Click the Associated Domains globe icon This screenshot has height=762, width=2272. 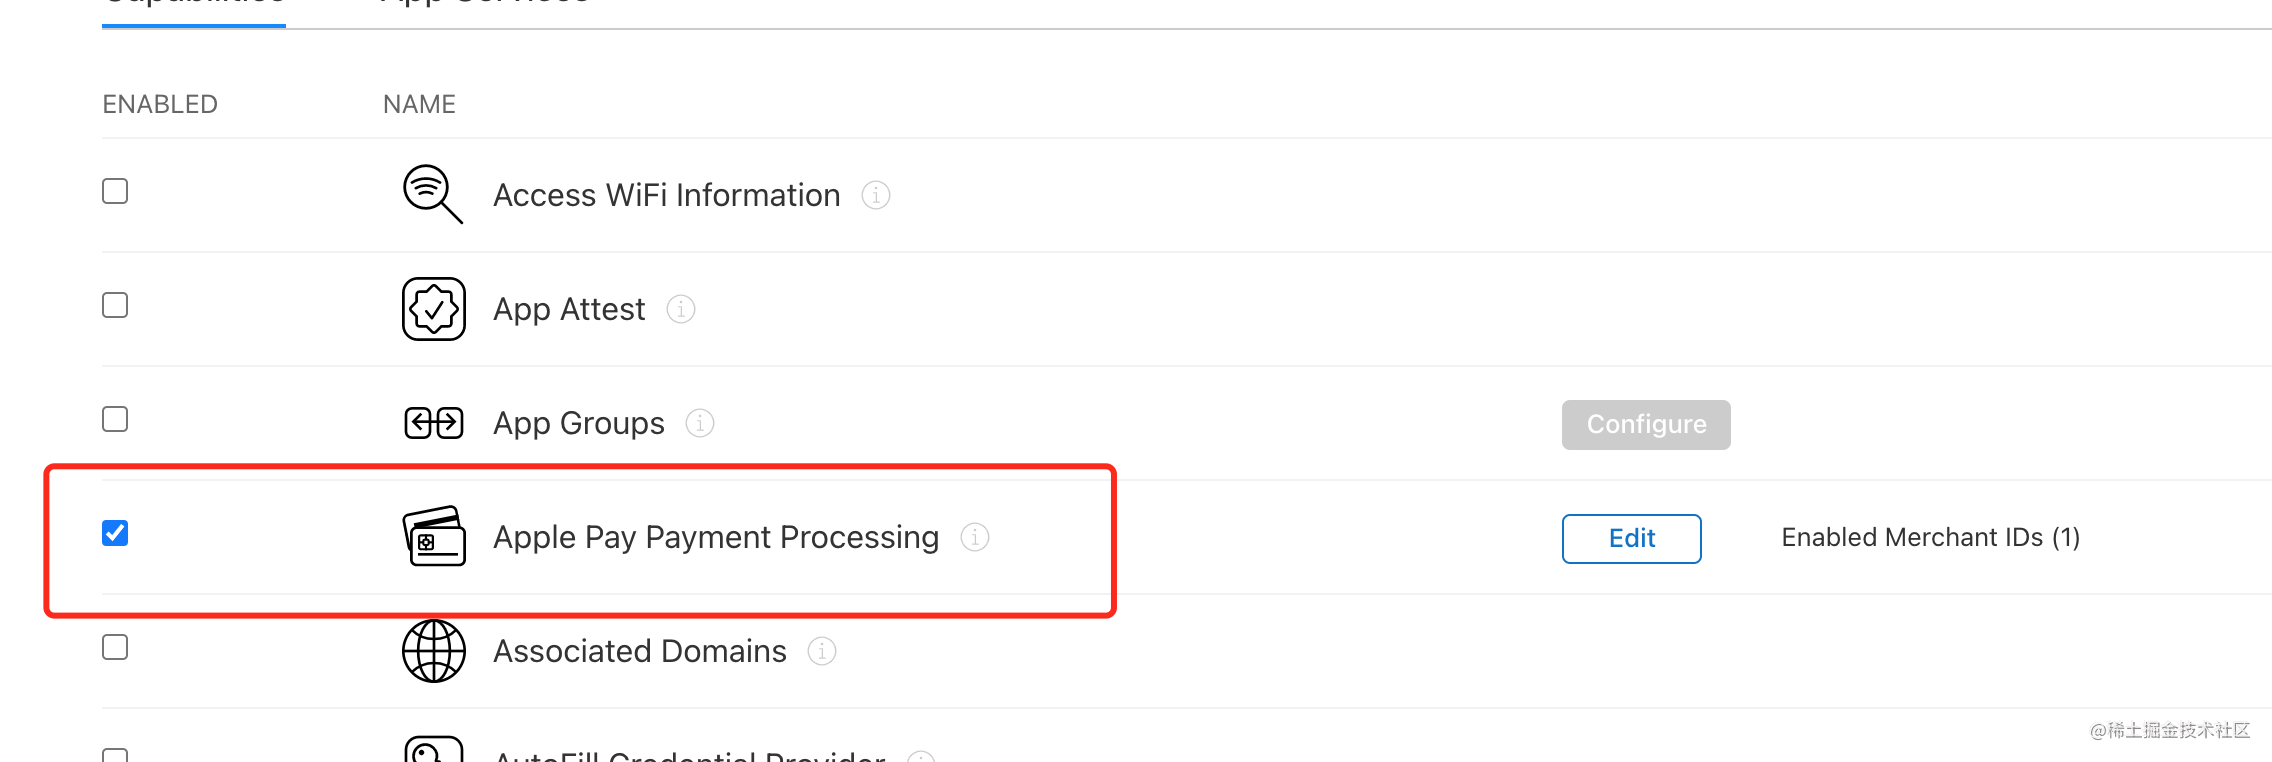pos(434,651)
